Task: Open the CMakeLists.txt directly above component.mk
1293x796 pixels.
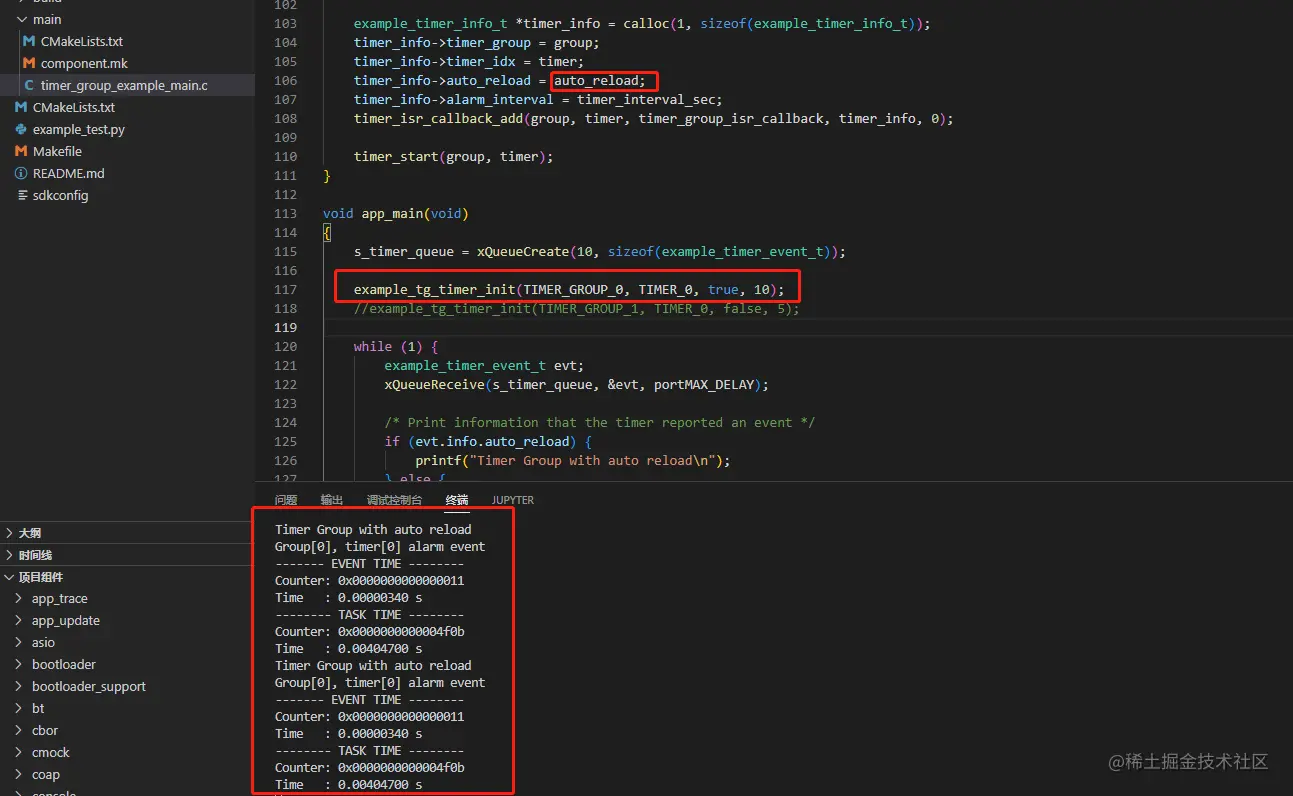Action: click(x=82, y=42)
